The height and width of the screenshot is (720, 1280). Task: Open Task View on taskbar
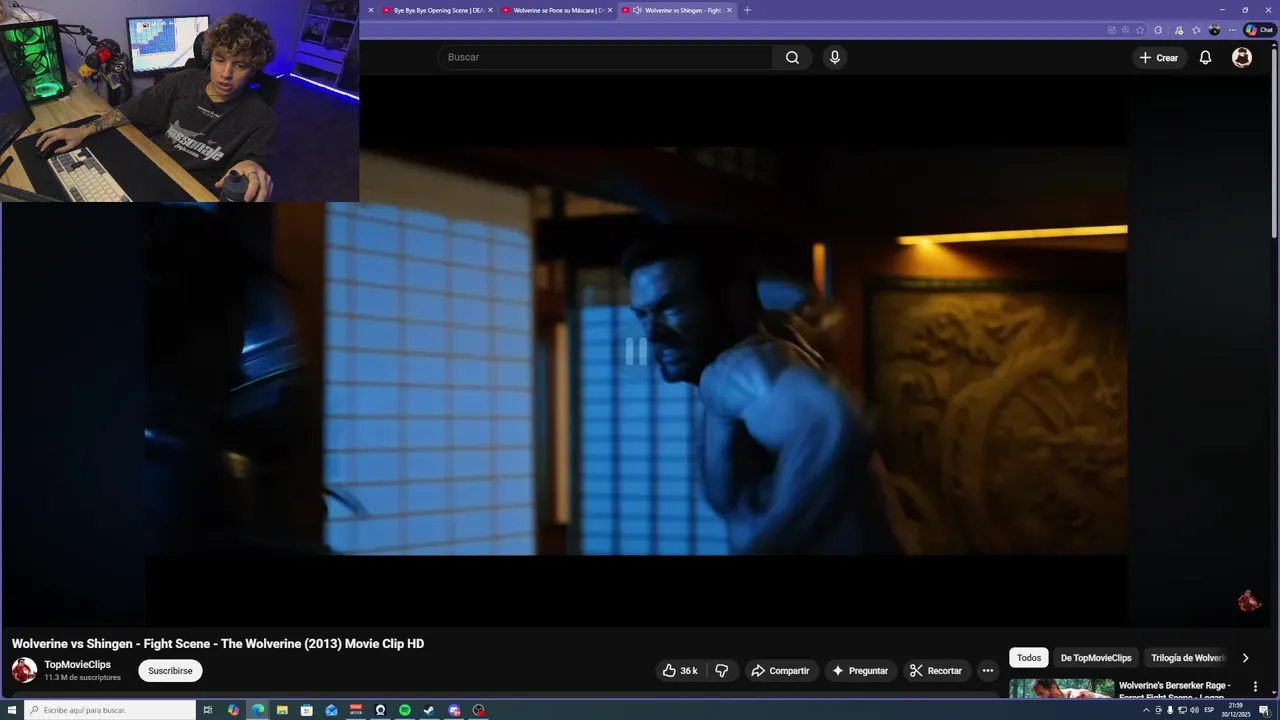pyautogui.click(x=208, y=710)
